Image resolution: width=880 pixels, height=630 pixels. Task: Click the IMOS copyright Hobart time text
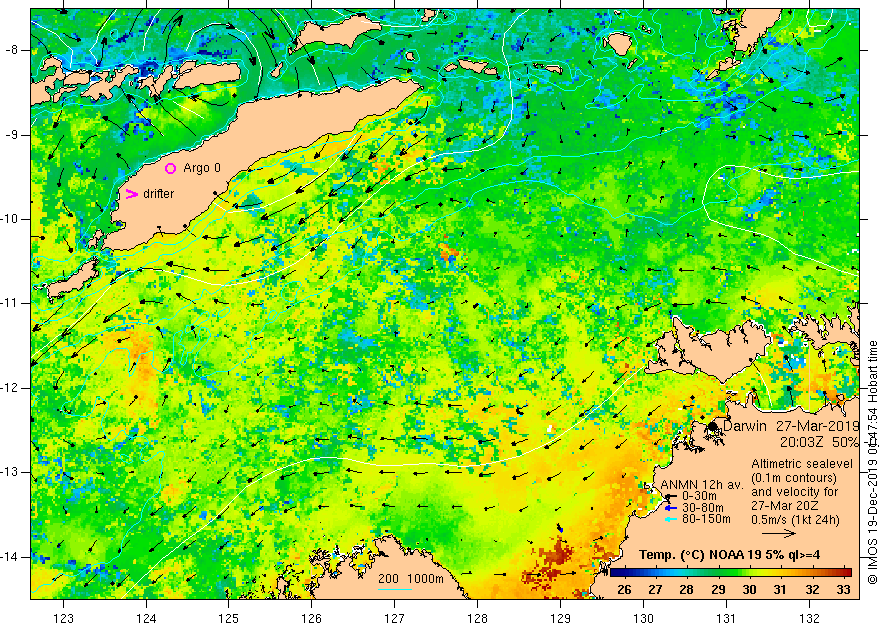click(872, 462)
